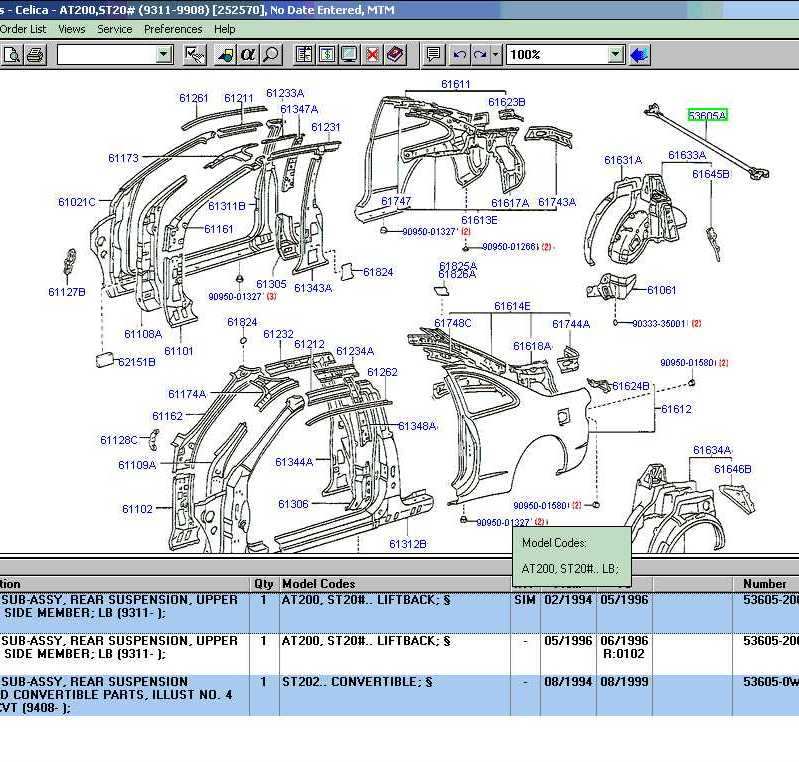This screenshot has width=799, height=762.
Task: Click part callout 61611 in diagram
Action: (456, 84)
